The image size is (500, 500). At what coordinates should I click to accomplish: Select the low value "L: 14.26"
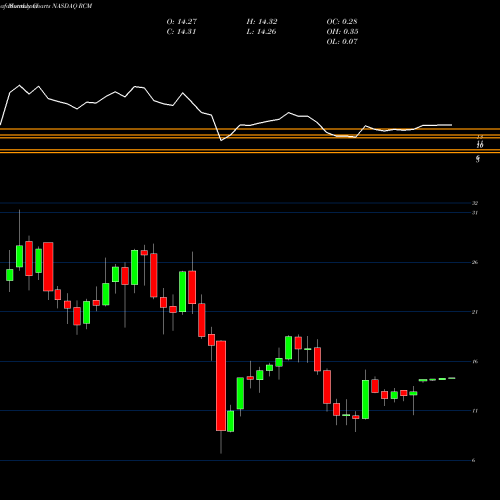(x=261, y=32)
